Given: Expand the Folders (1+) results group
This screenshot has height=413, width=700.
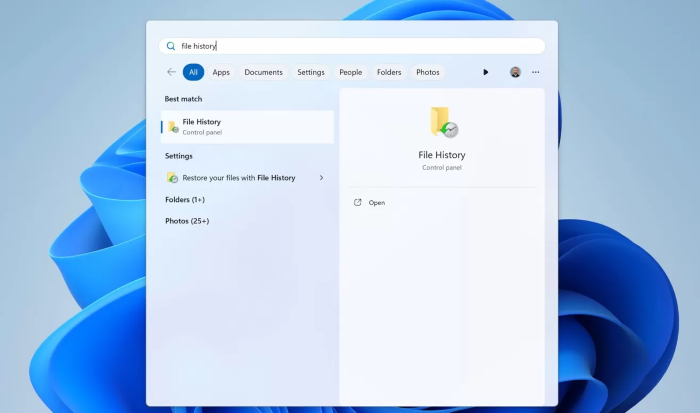Looking at the screenshot, I should (x=185, y=200).
